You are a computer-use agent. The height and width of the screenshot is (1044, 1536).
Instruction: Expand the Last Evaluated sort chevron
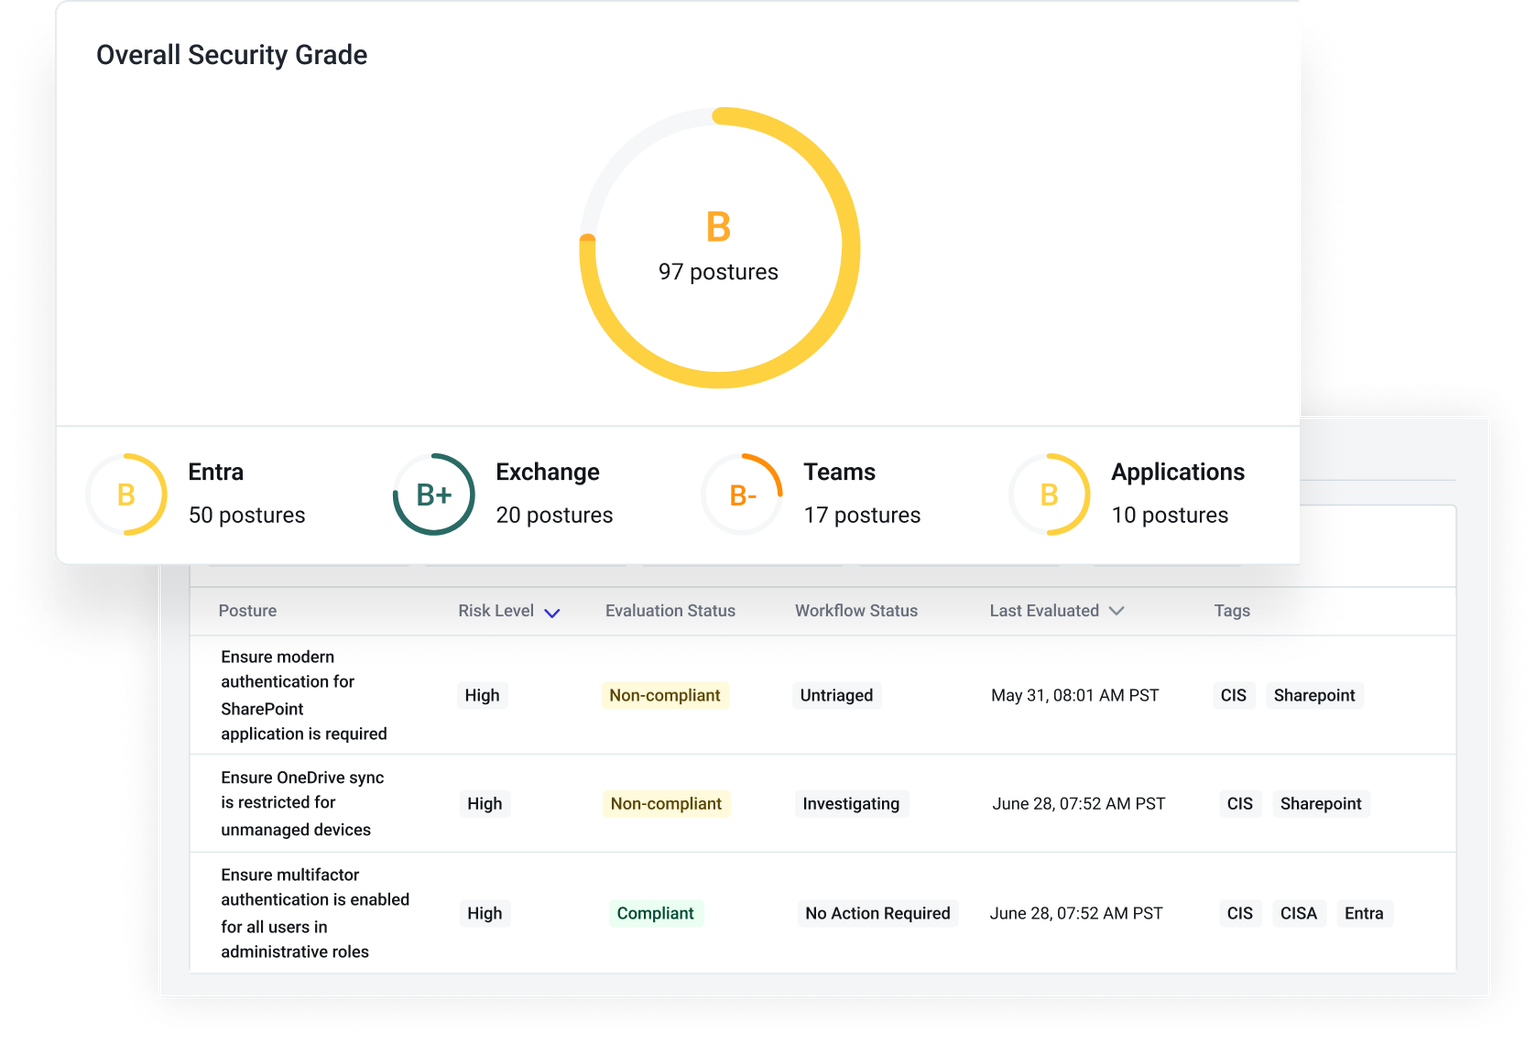[x=1117, y=611]
